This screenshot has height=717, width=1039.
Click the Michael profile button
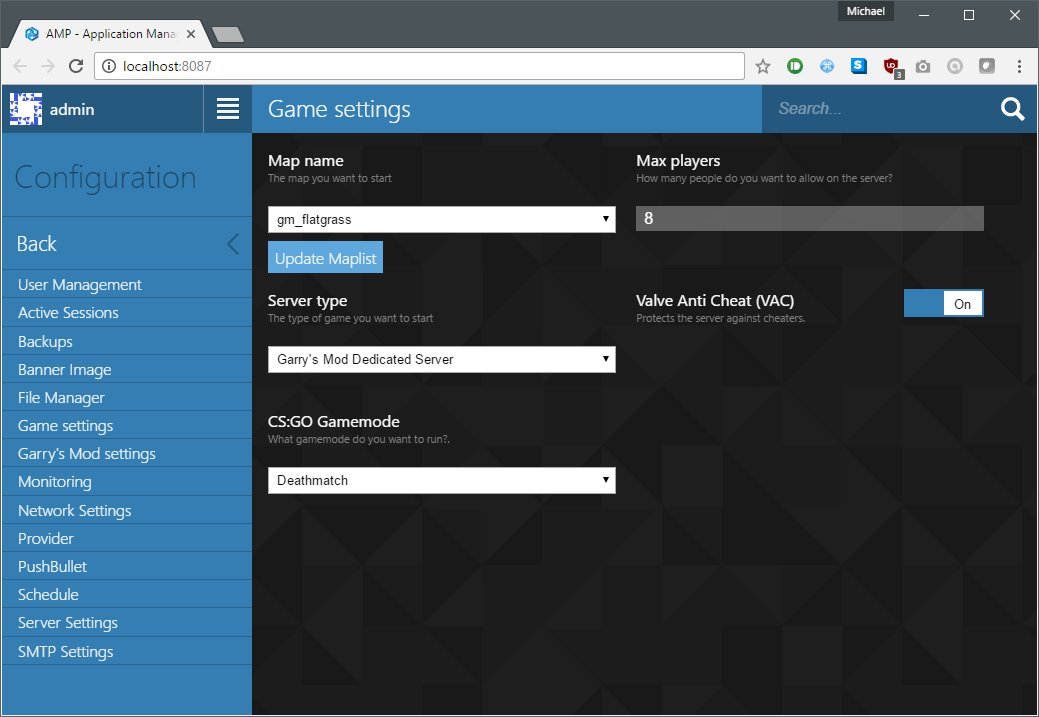click(865, 11)
